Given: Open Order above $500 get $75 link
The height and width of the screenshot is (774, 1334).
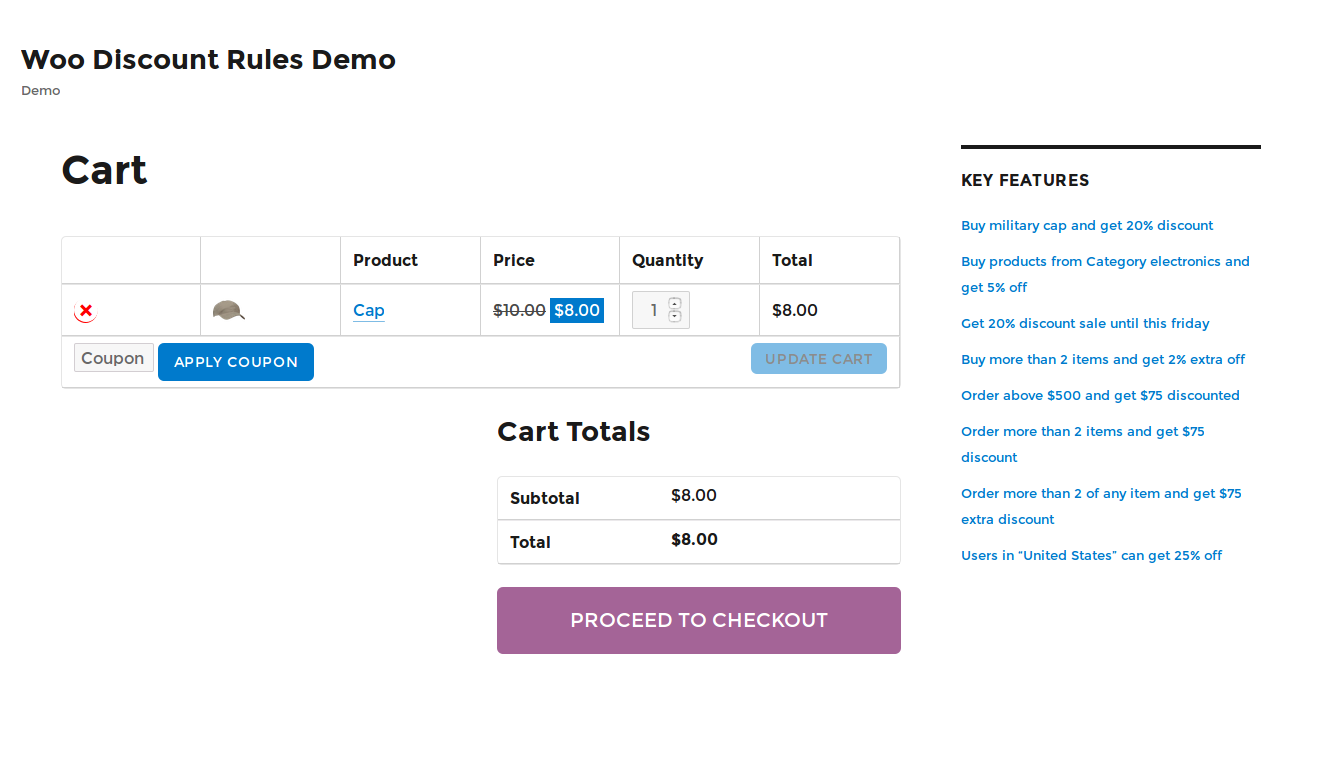Looking at the screenshot, I should (1100, 395).
